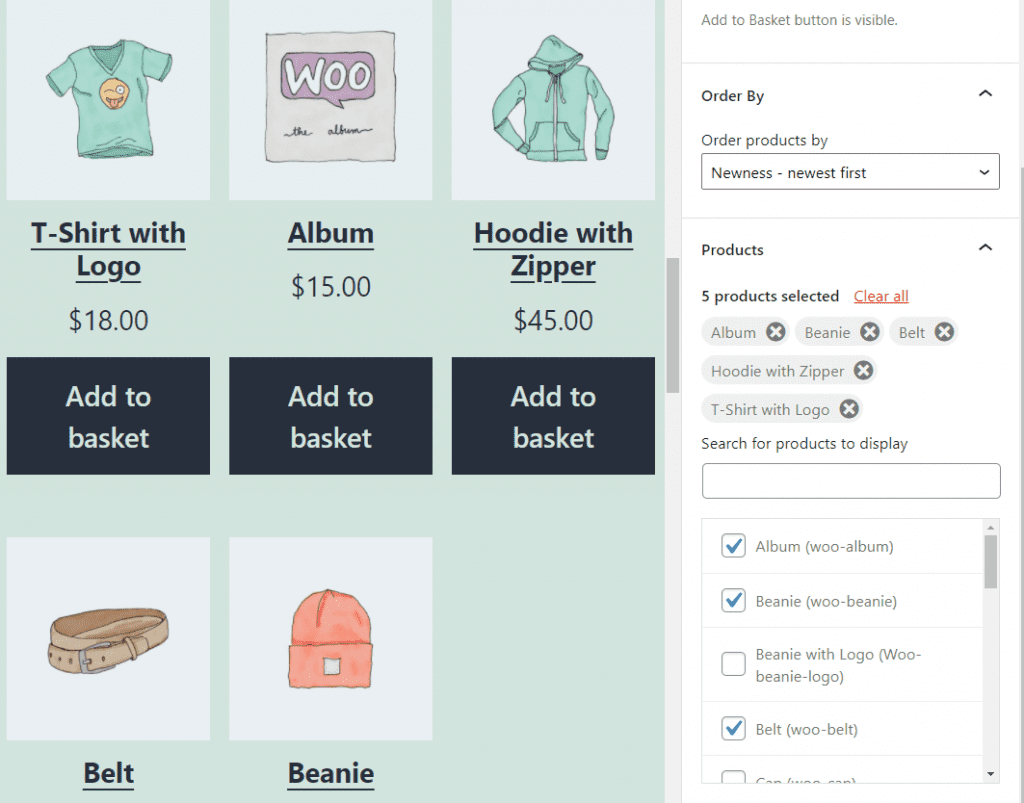
Task: Uncheck Belt (woo-belt) checkbox
Action: click(x=733, y=728)
